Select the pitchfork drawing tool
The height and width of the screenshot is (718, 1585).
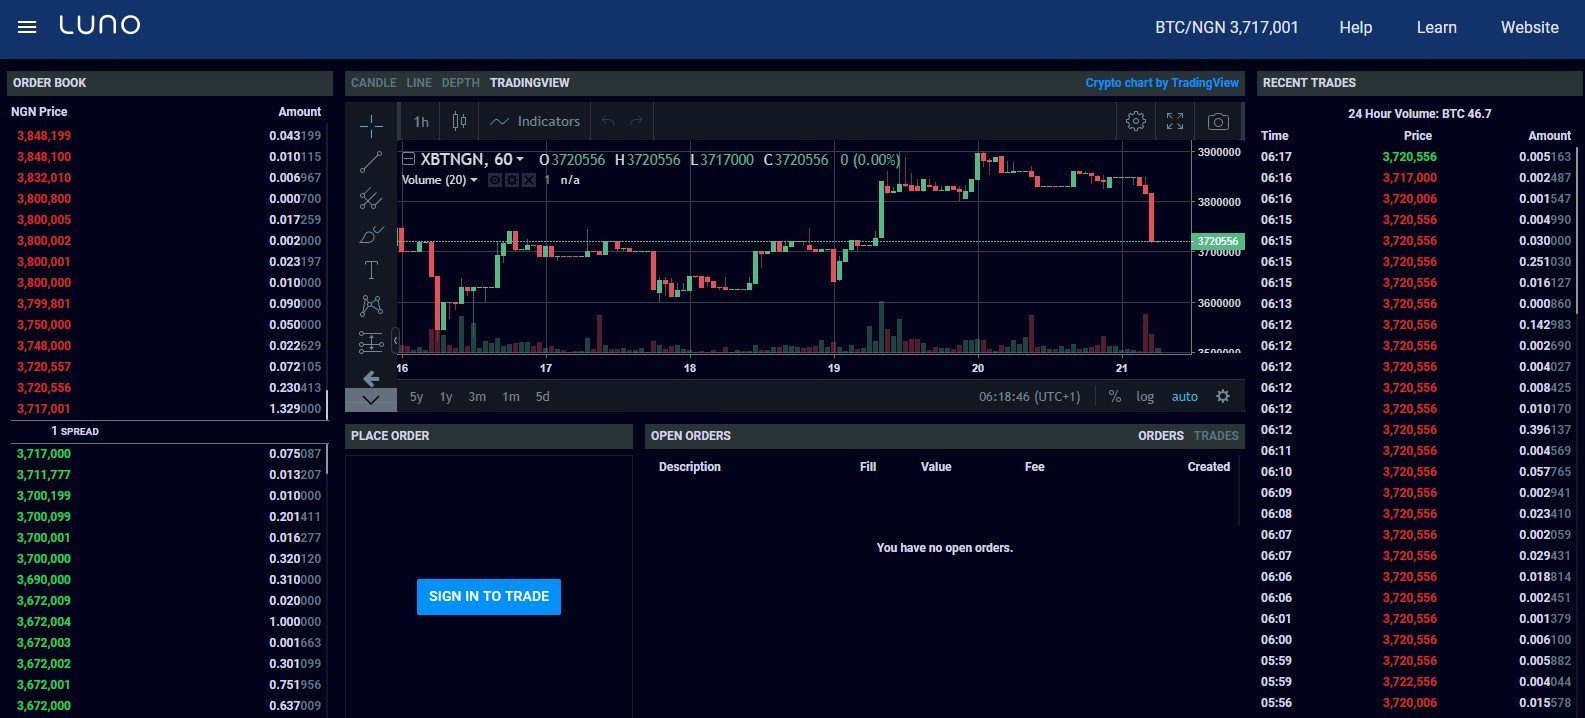pyautogui.click(x=371, y=199)
